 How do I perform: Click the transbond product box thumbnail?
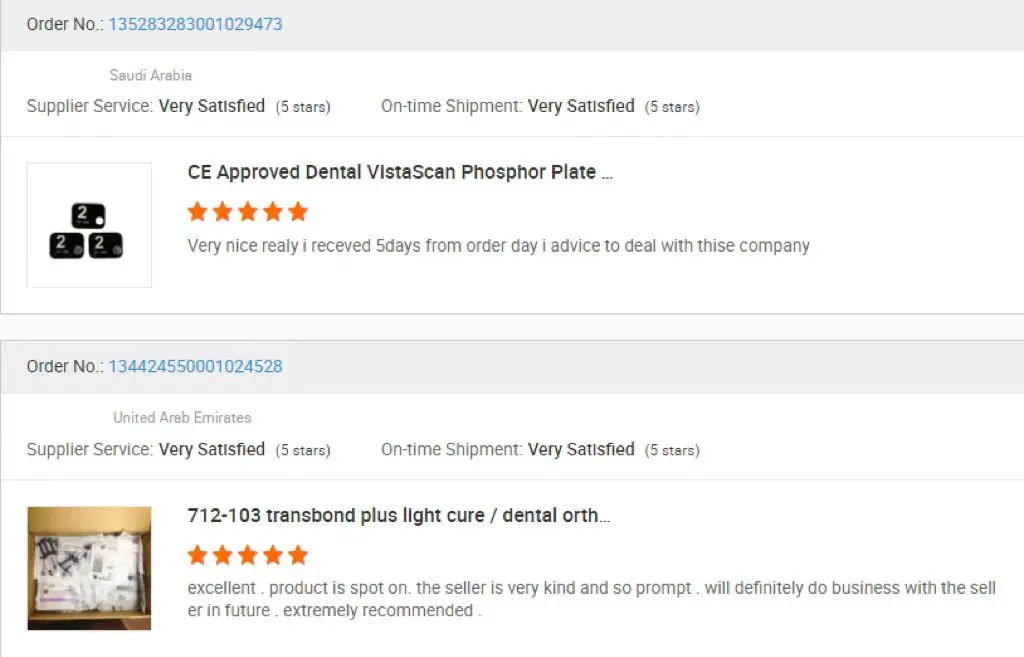click(89, 568)
